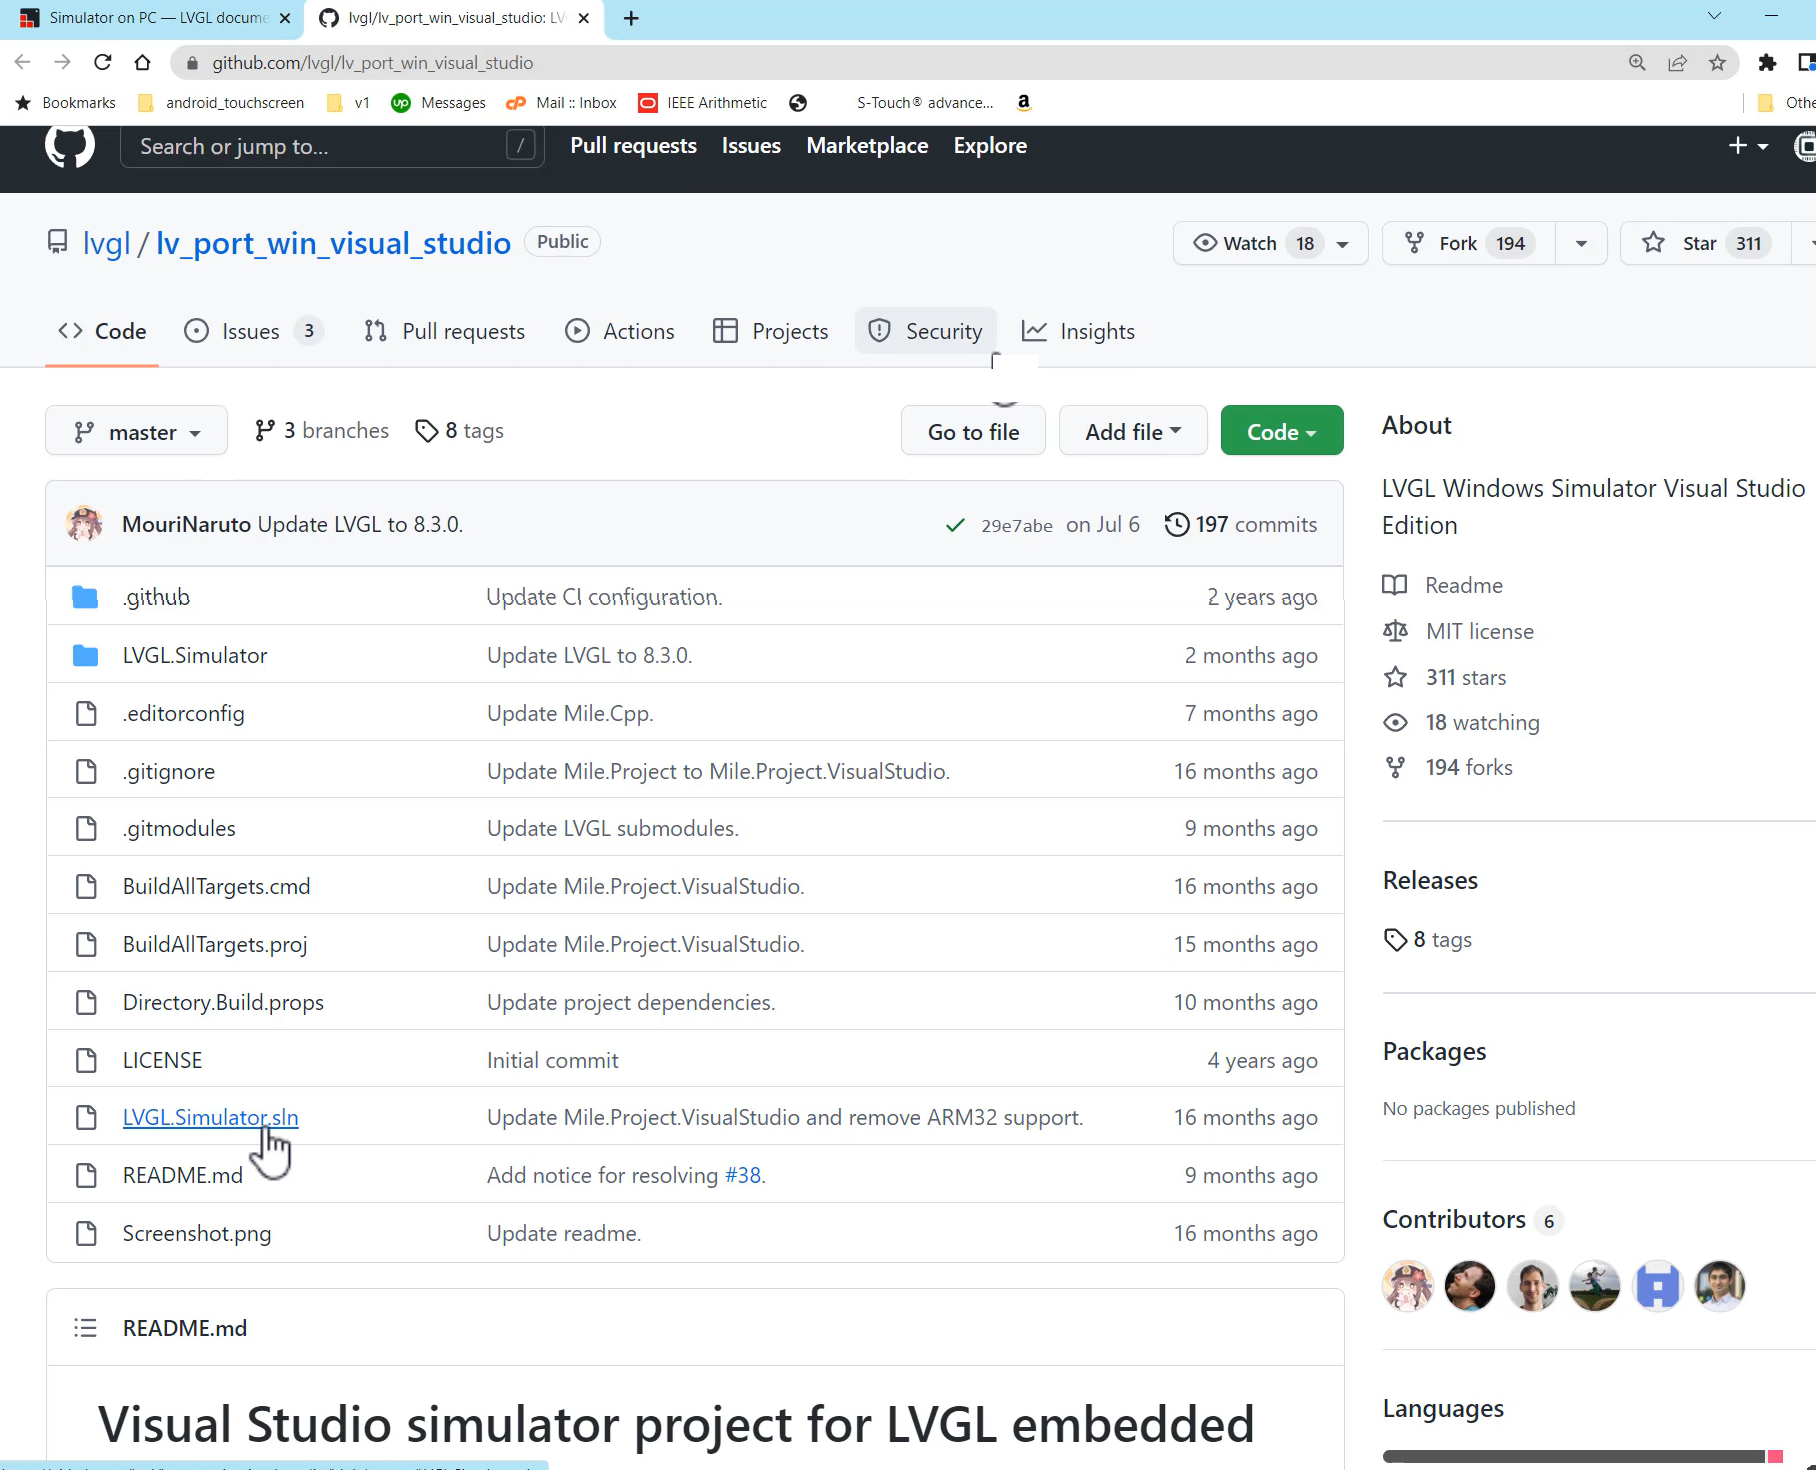Screen dimensions: 1816x1478
Task: Open the Projects tab
Action: [770, 331]
